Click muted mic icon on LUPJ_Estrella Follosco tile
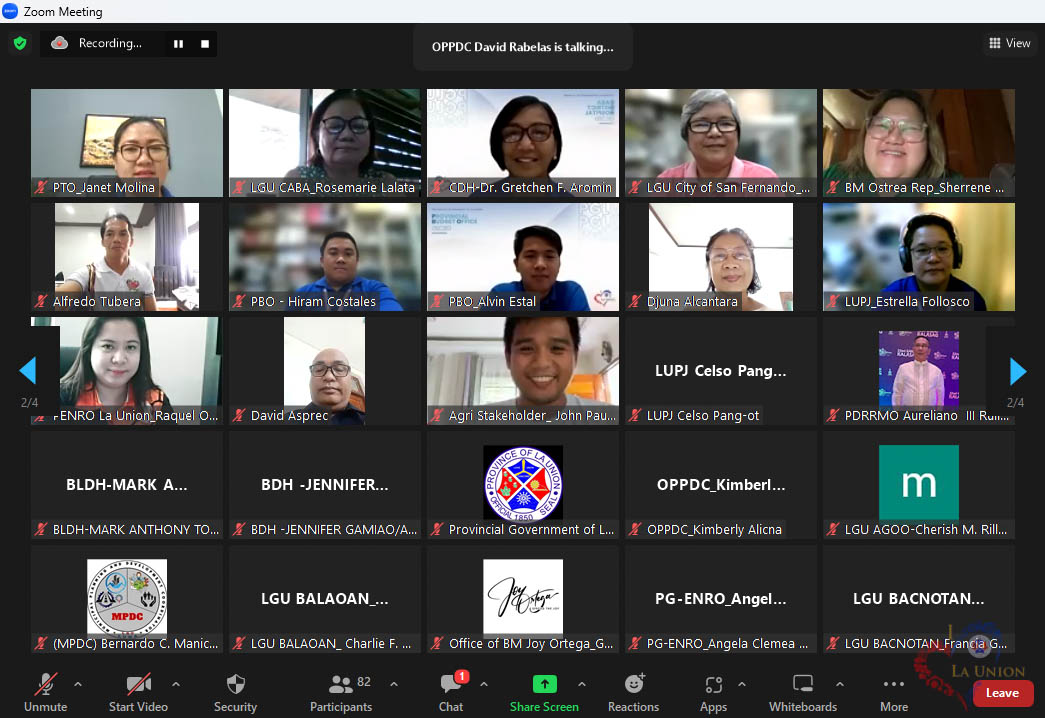The width and height of the screenshot is (1045, 718). point(833,301)
